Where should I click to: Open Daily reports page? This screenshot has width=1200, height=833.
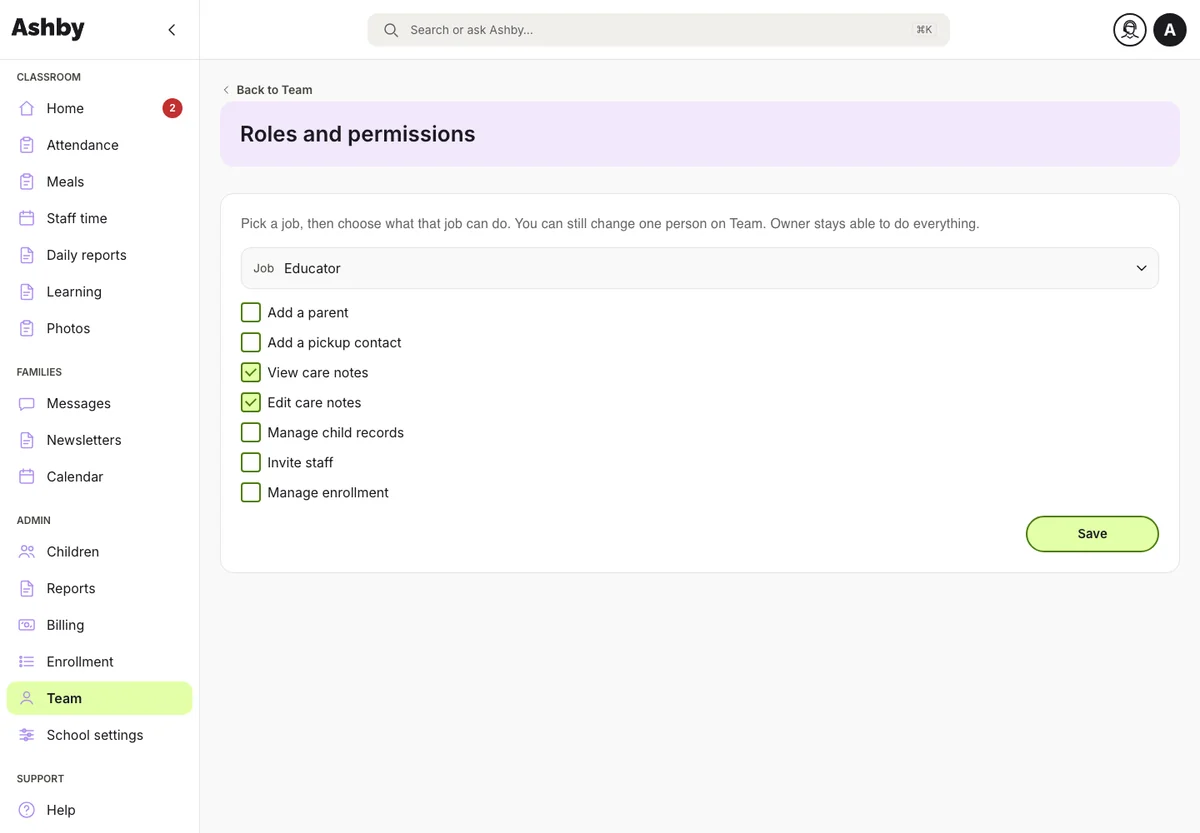(99, 255)
